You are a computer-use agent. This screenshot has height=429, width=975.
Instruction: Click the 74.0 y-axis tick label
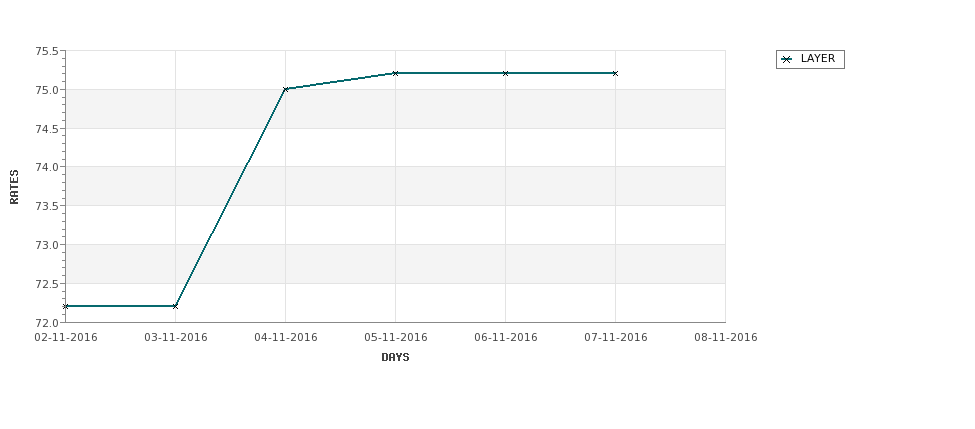47,167
